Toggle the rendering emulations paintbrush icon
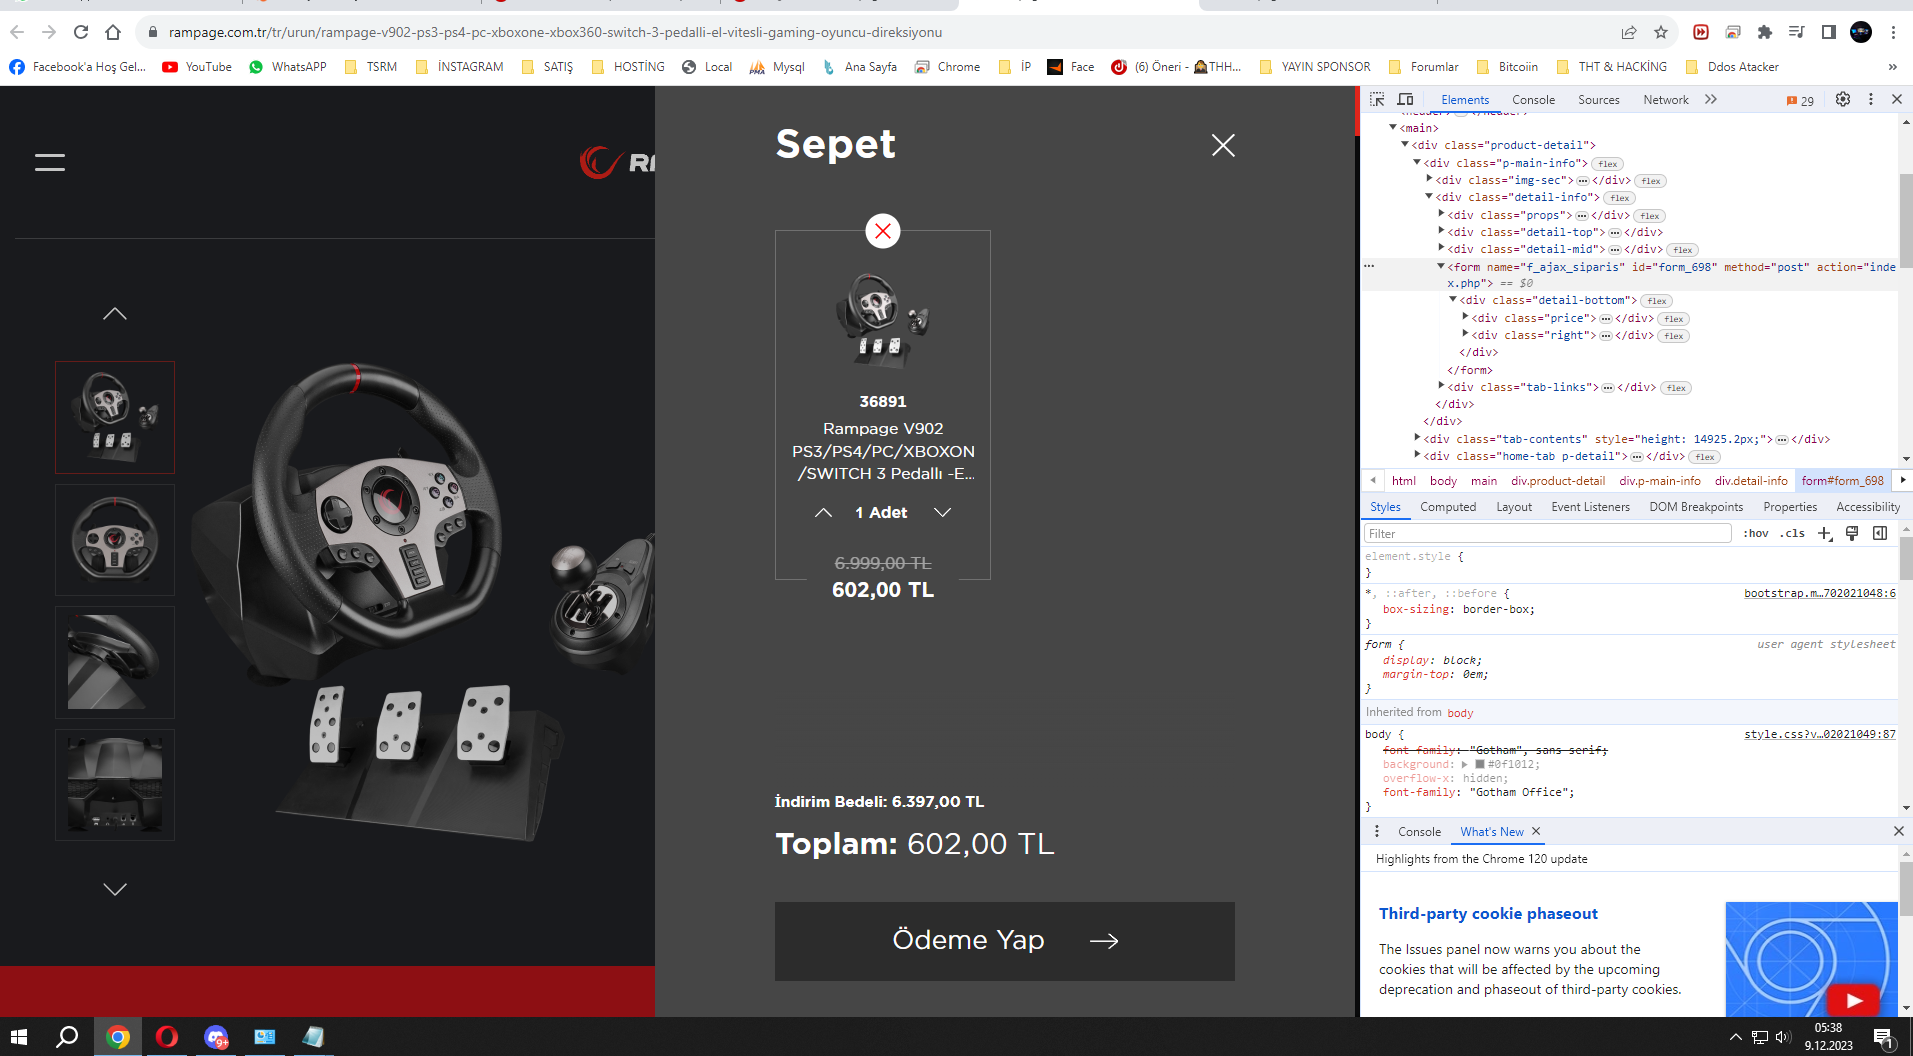 tap(1852, 534)
